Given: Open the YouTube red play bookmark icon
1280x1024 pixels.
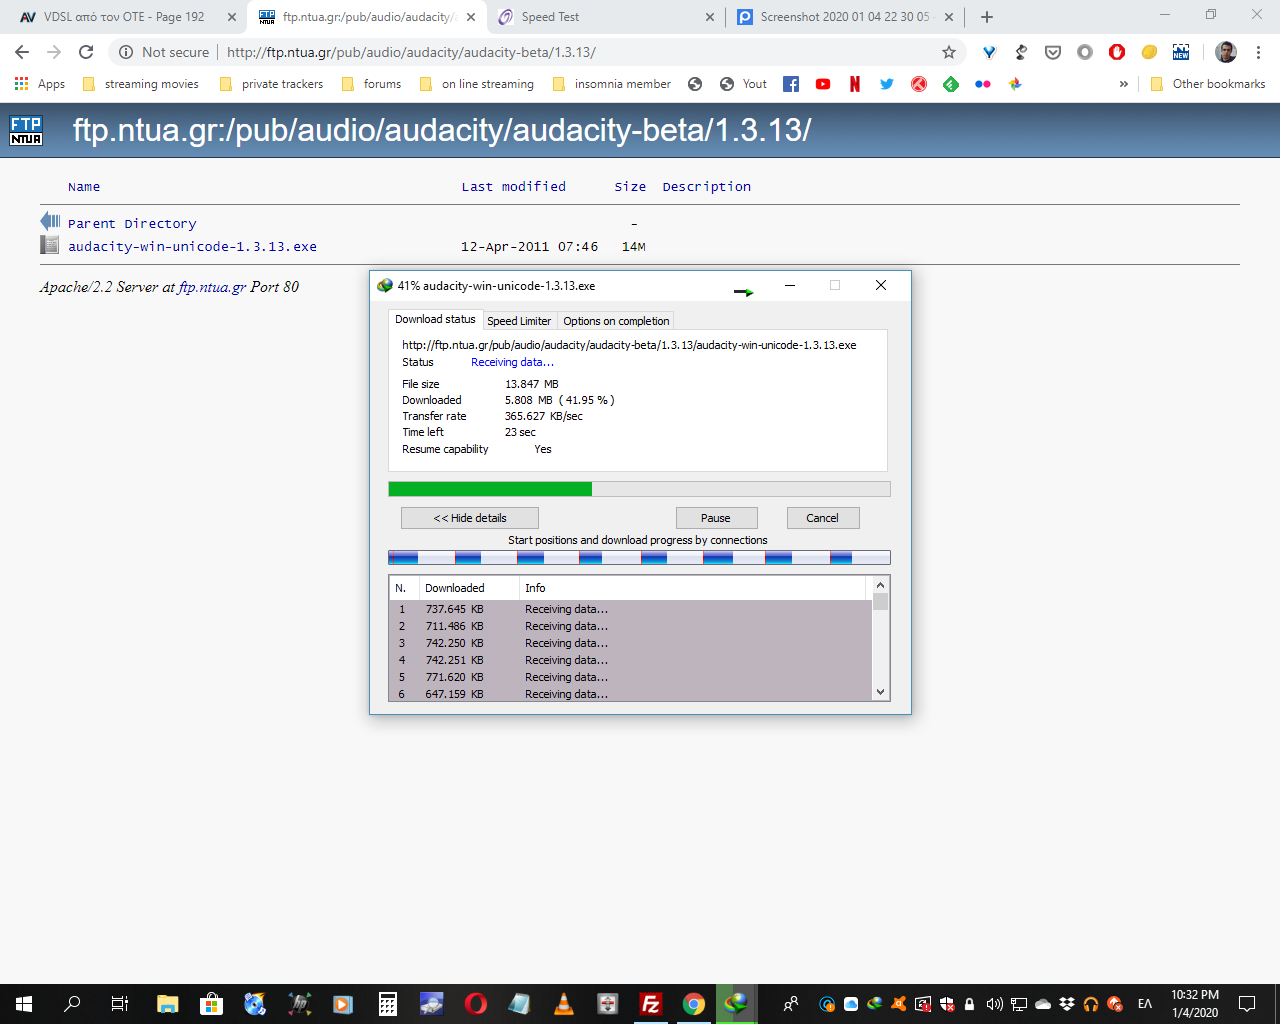Looking at the screenshot, I should coord(823,84).
